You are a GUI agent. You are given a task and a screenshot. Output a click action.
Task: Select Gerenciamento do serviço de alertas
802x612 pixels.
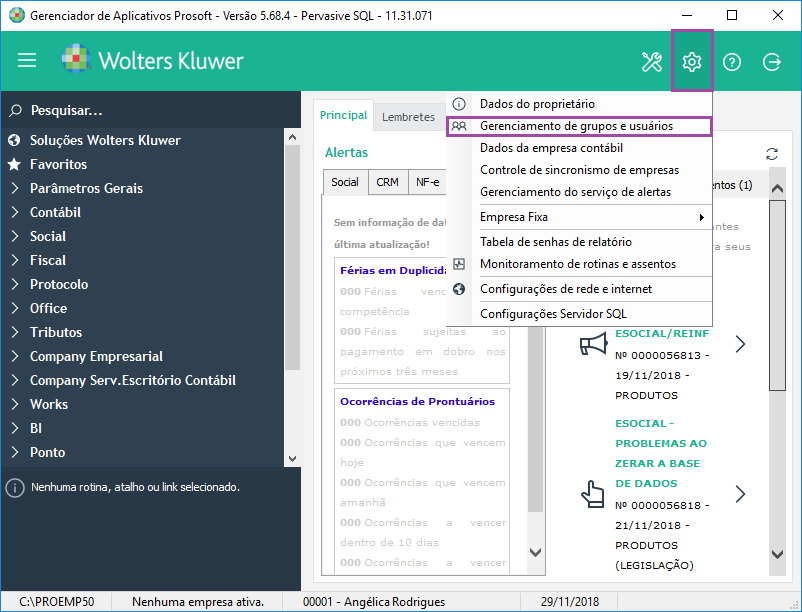pos(579,192)
